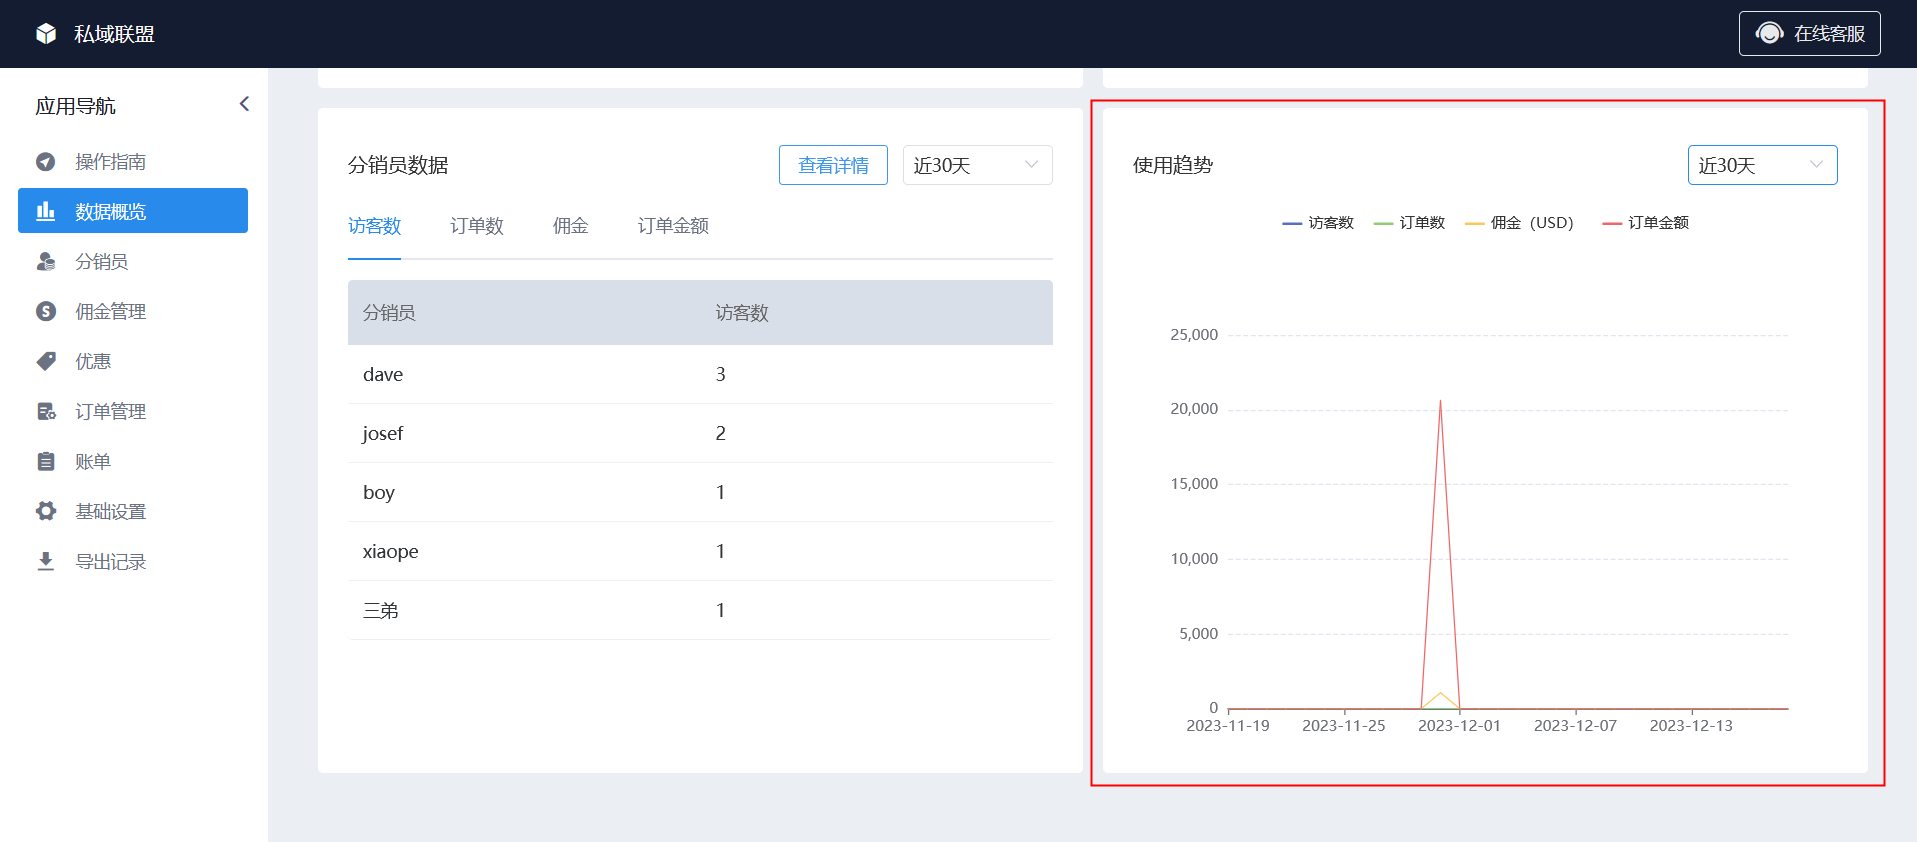
Task: Open 近30天 dropdown in 使用趋势
Action: click(x=1762, y=165)
